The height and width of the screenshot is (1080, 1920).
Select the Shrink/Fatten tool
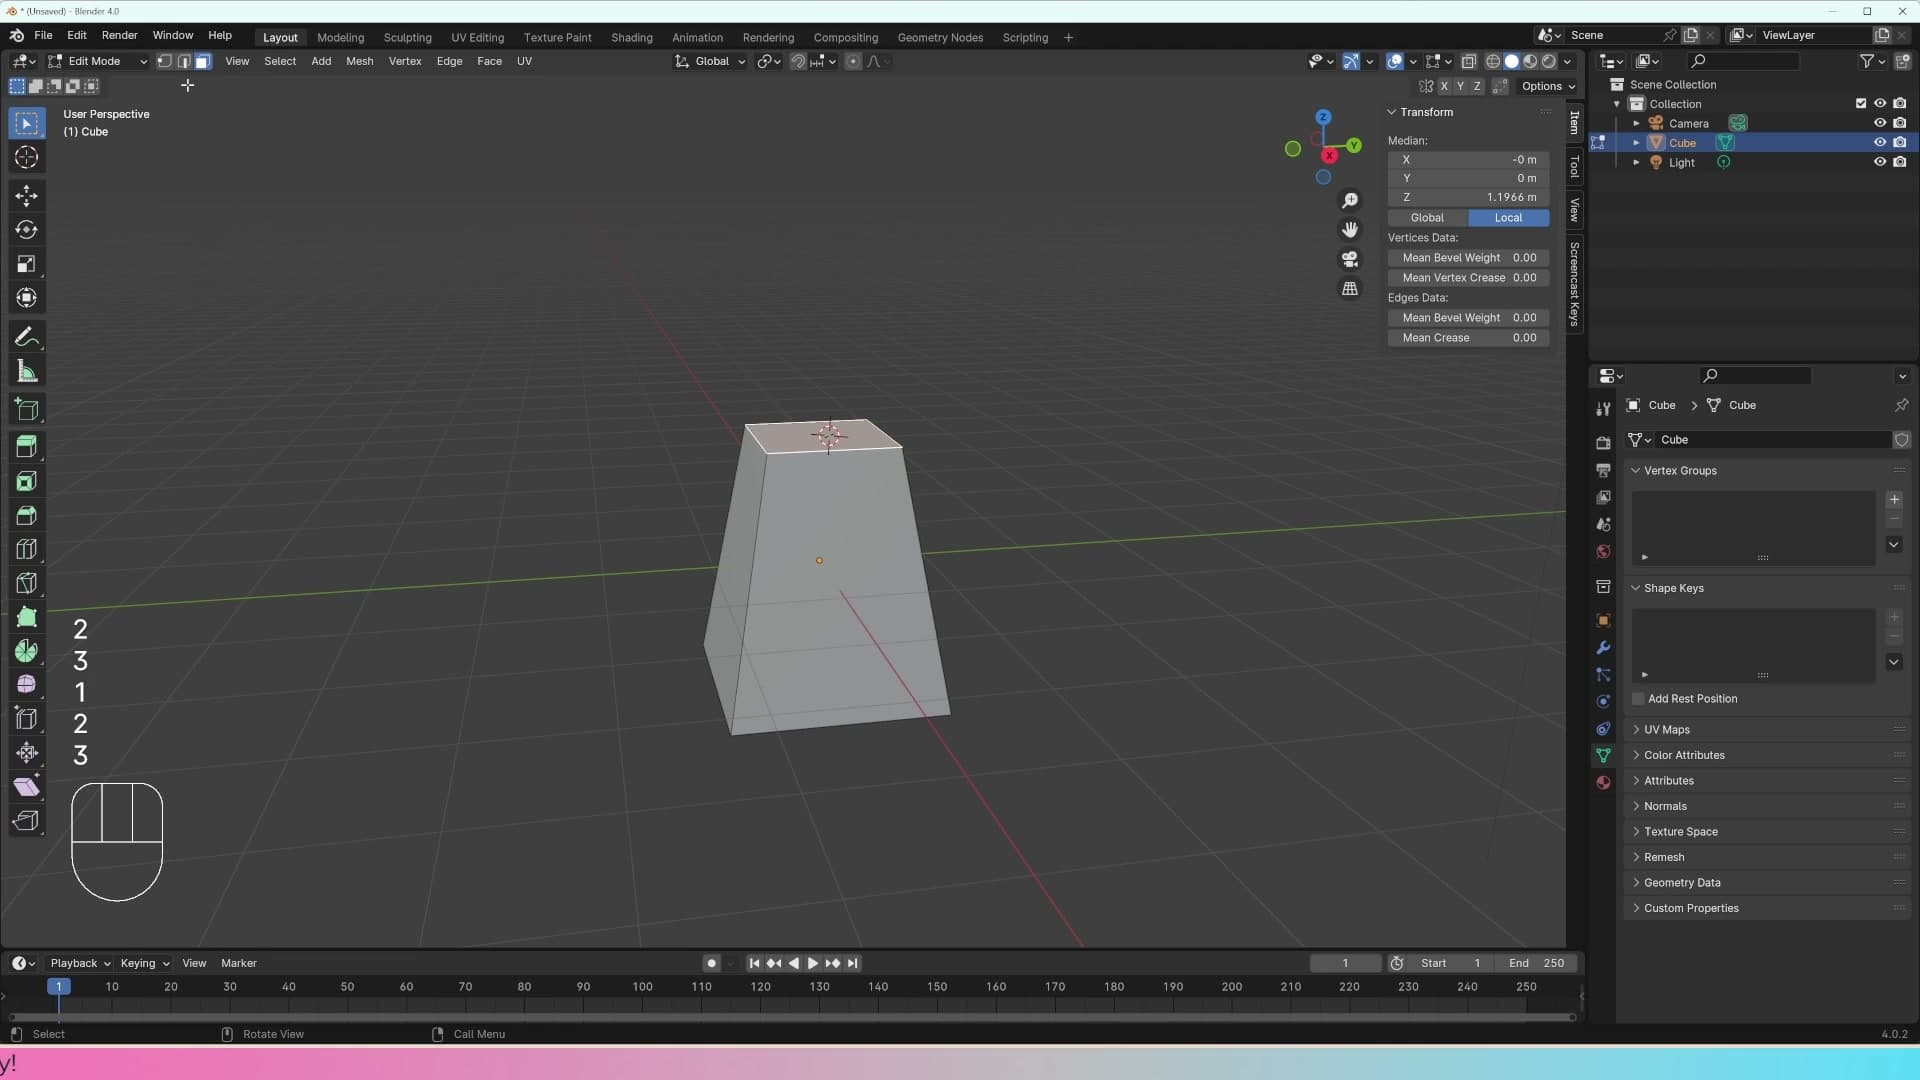coord(27,752)
